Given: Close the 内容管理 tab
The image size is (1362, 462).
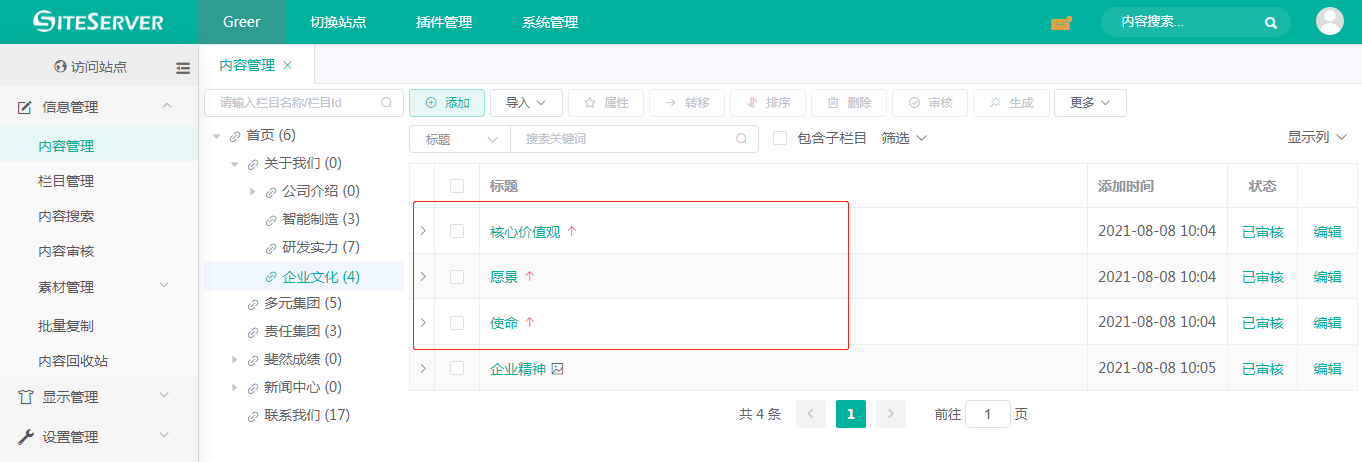Looking at the screenshot, I should [x=288, y=65].
